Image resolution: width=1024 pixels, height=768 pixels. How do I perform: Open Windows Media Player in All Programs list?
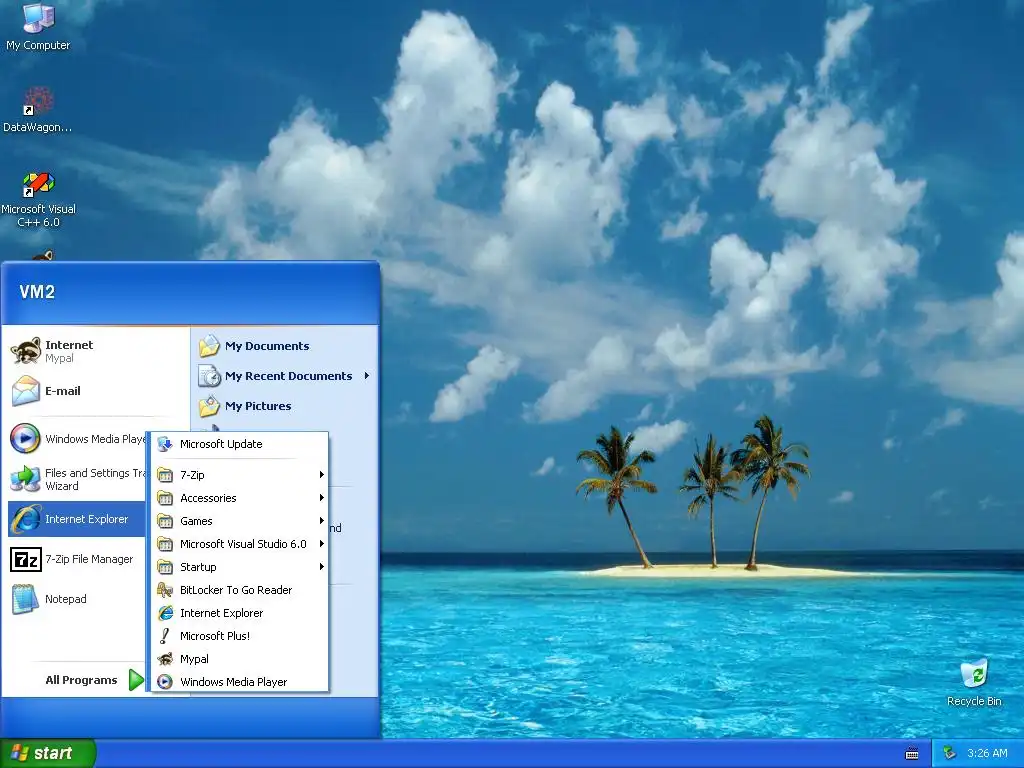coord(240,682)
